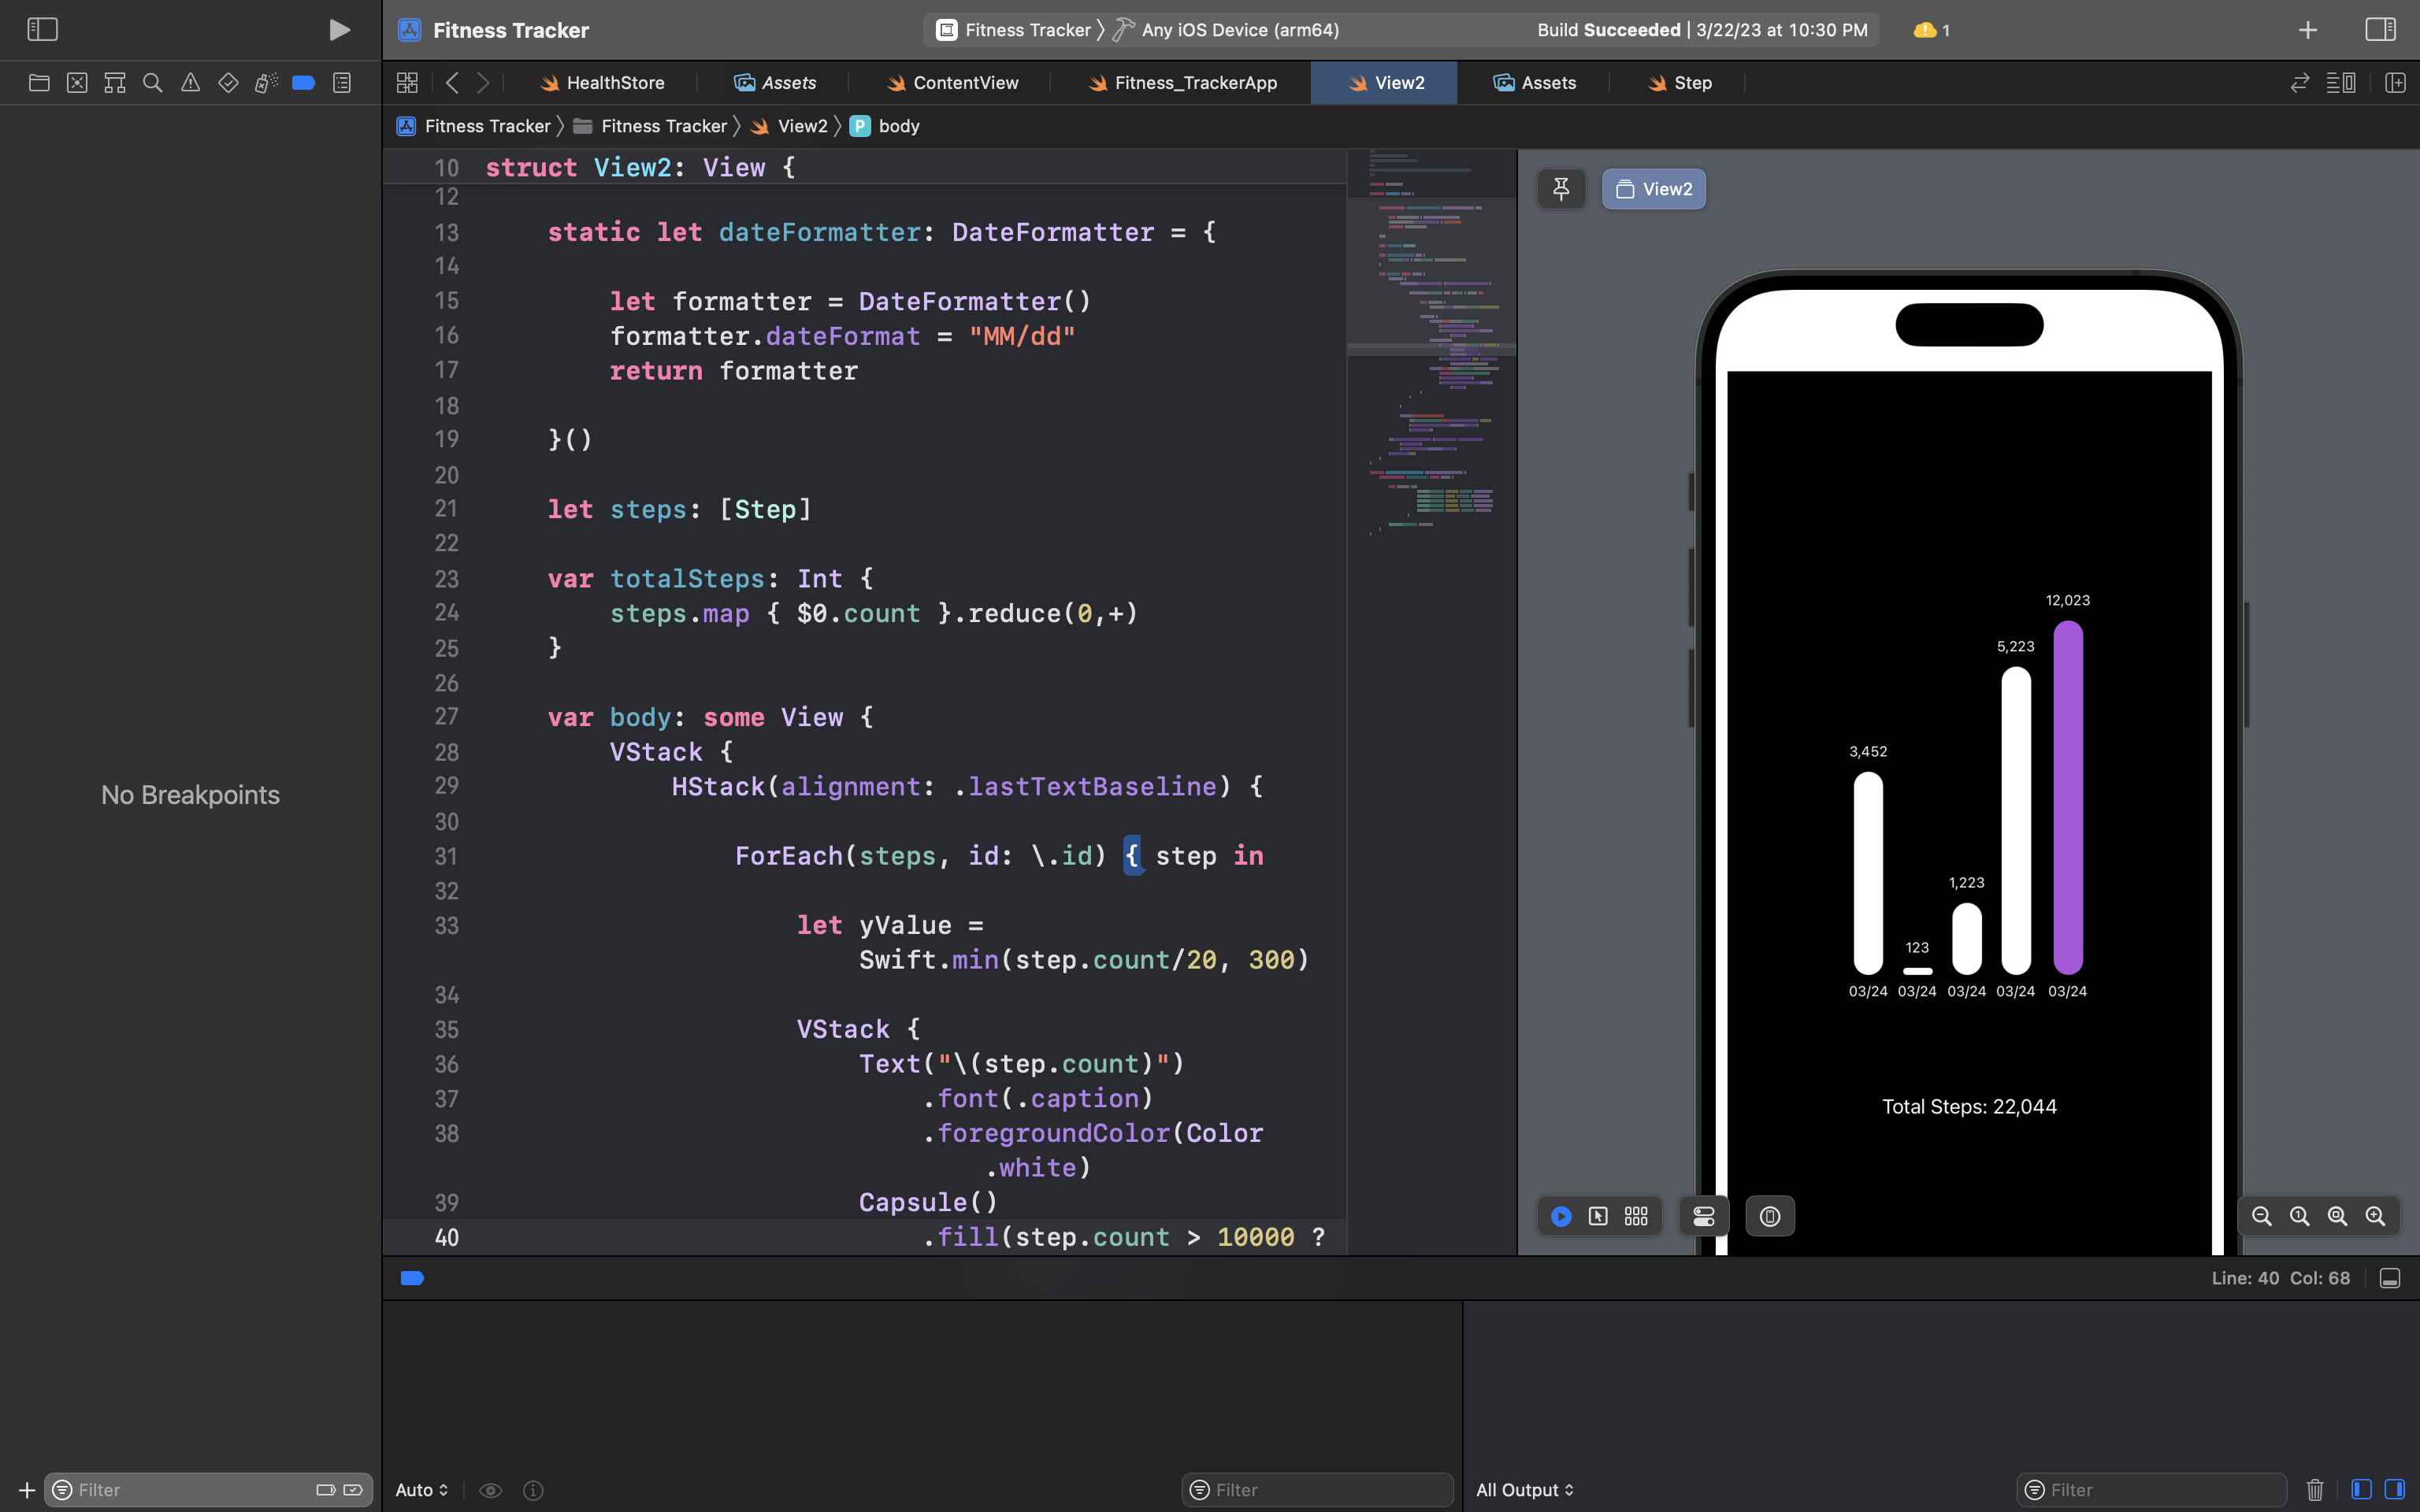Image resolution: width=2420 pixels, height=1512 pixels.
Task: Zoom canvas to fit
Action: click(x=2337, y=1216)
